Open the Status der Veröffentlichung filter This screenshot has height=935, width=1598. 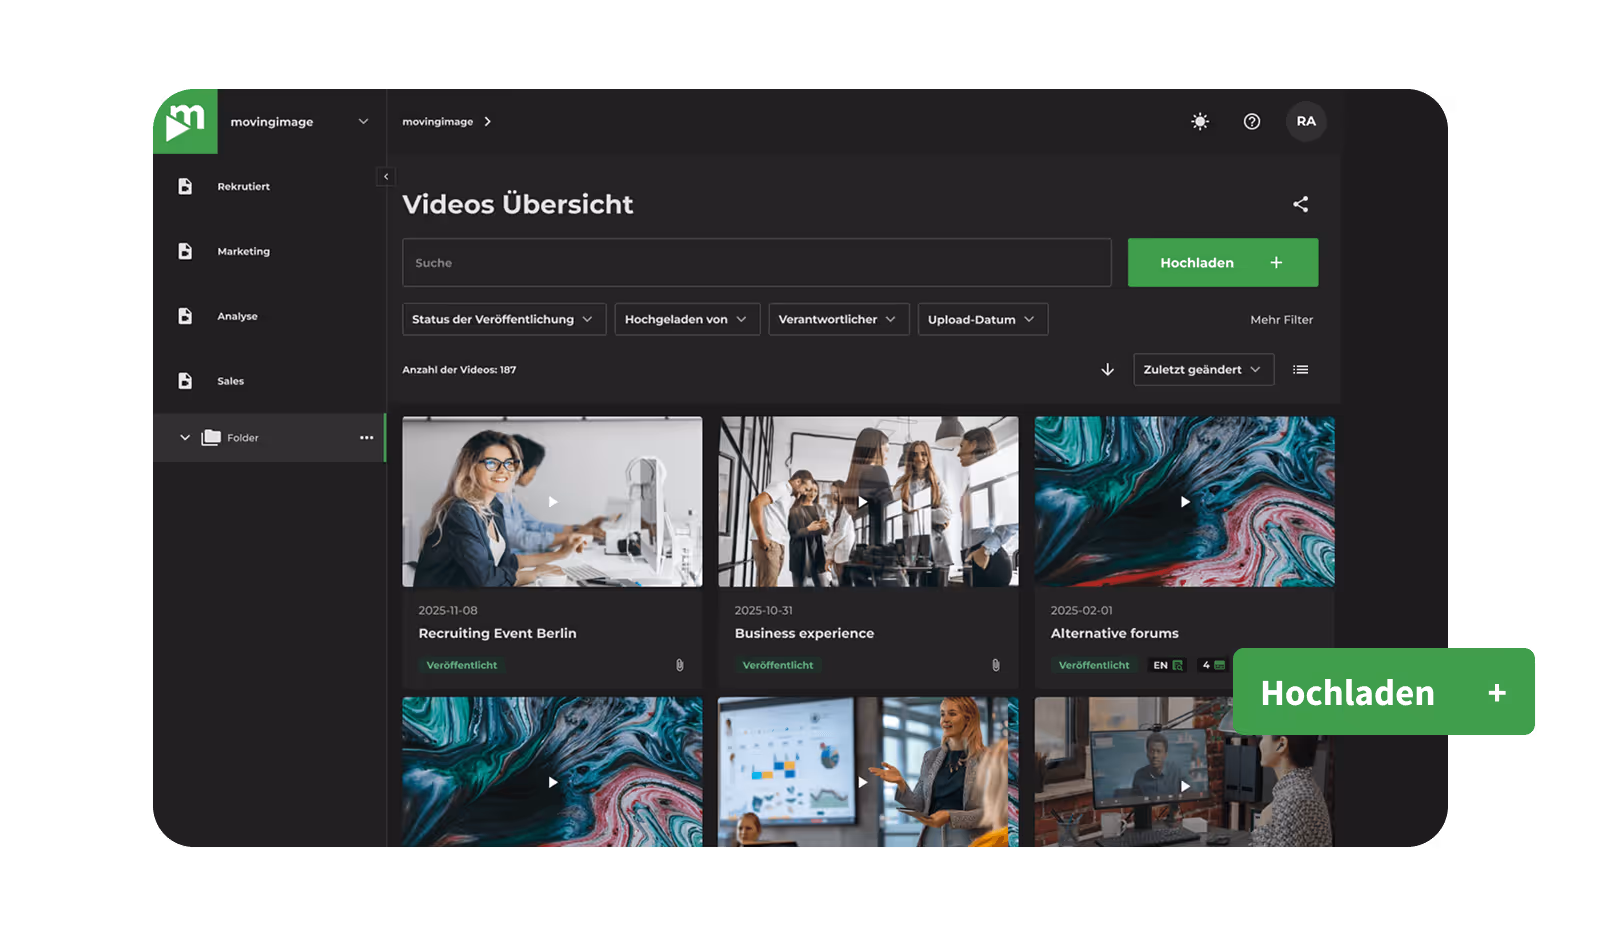click(x=504, y=319)
